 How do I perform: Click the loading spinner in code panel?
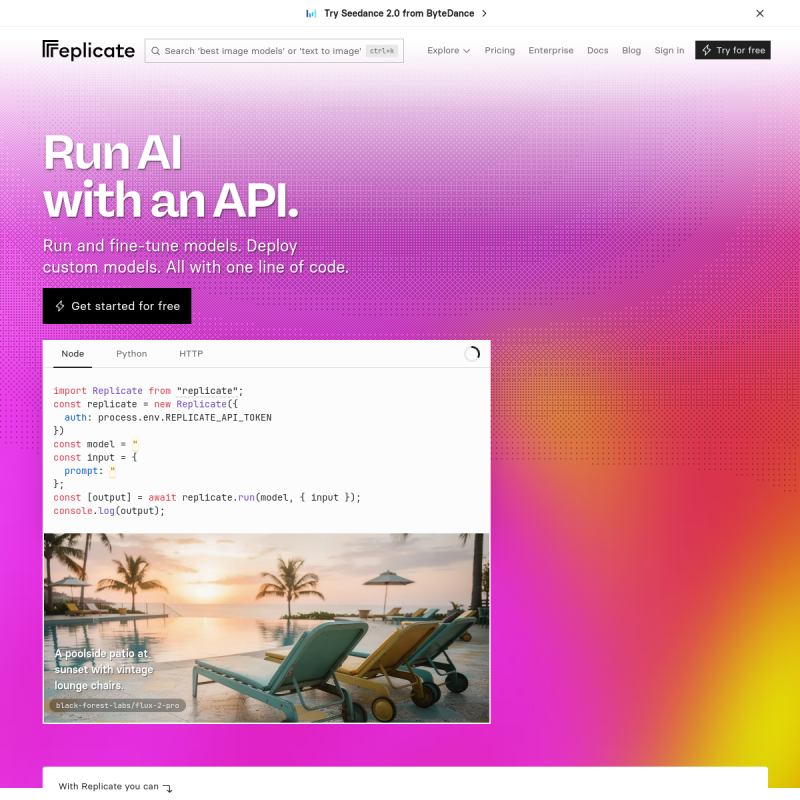(x=472, y=354)
